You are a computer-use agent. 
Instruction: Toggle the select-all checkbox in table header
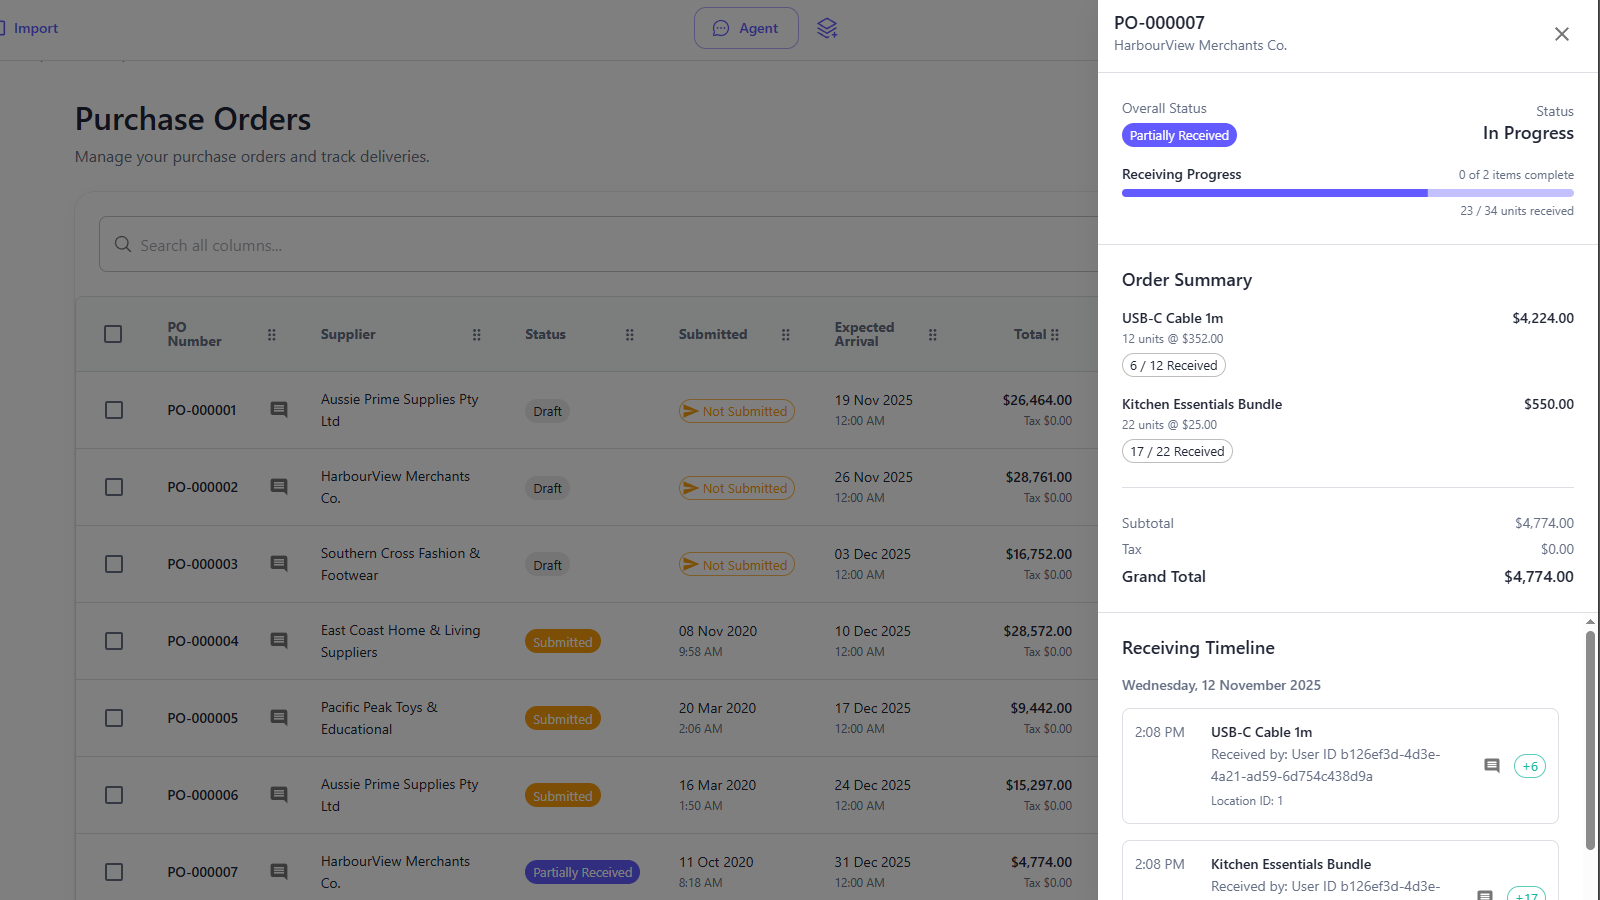click(x=113, y=334)
